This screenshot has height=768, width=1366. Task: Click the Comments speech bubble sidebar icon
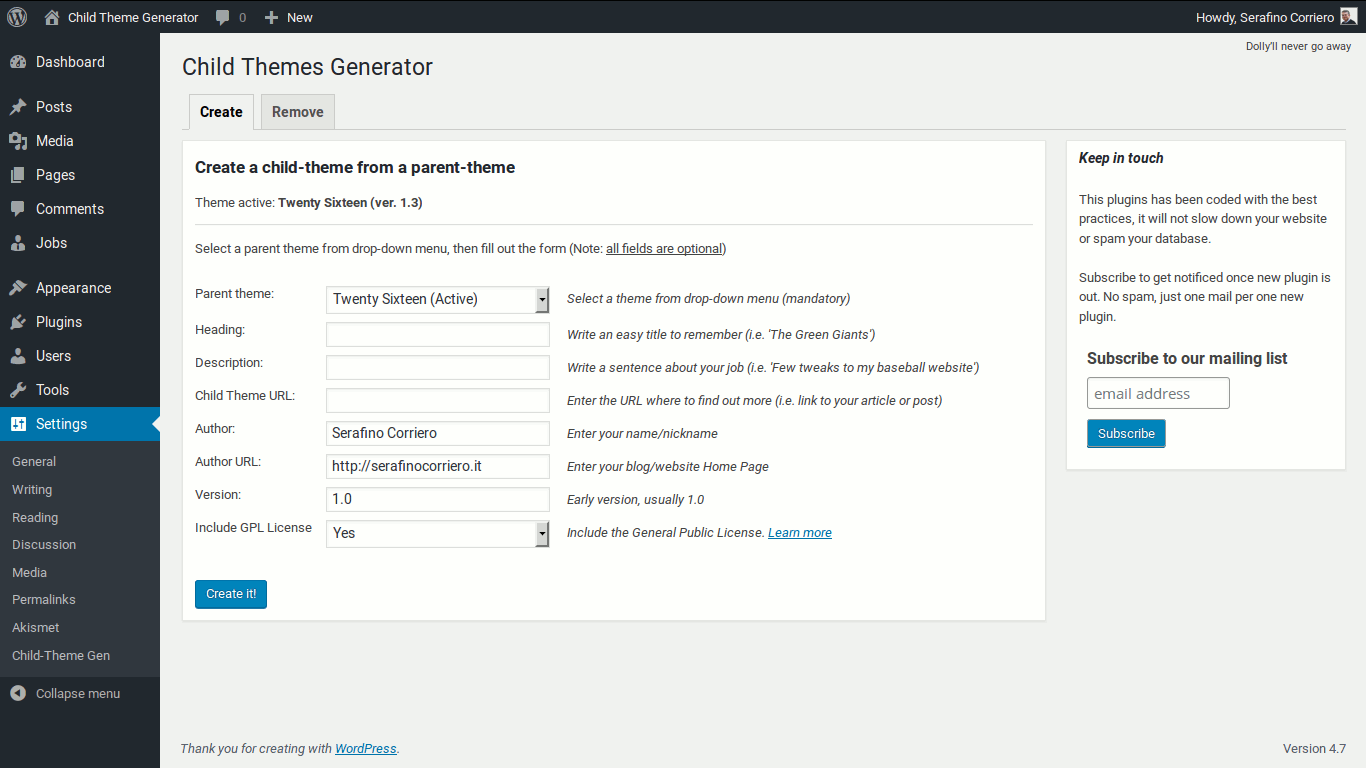[x=18, y=209]
